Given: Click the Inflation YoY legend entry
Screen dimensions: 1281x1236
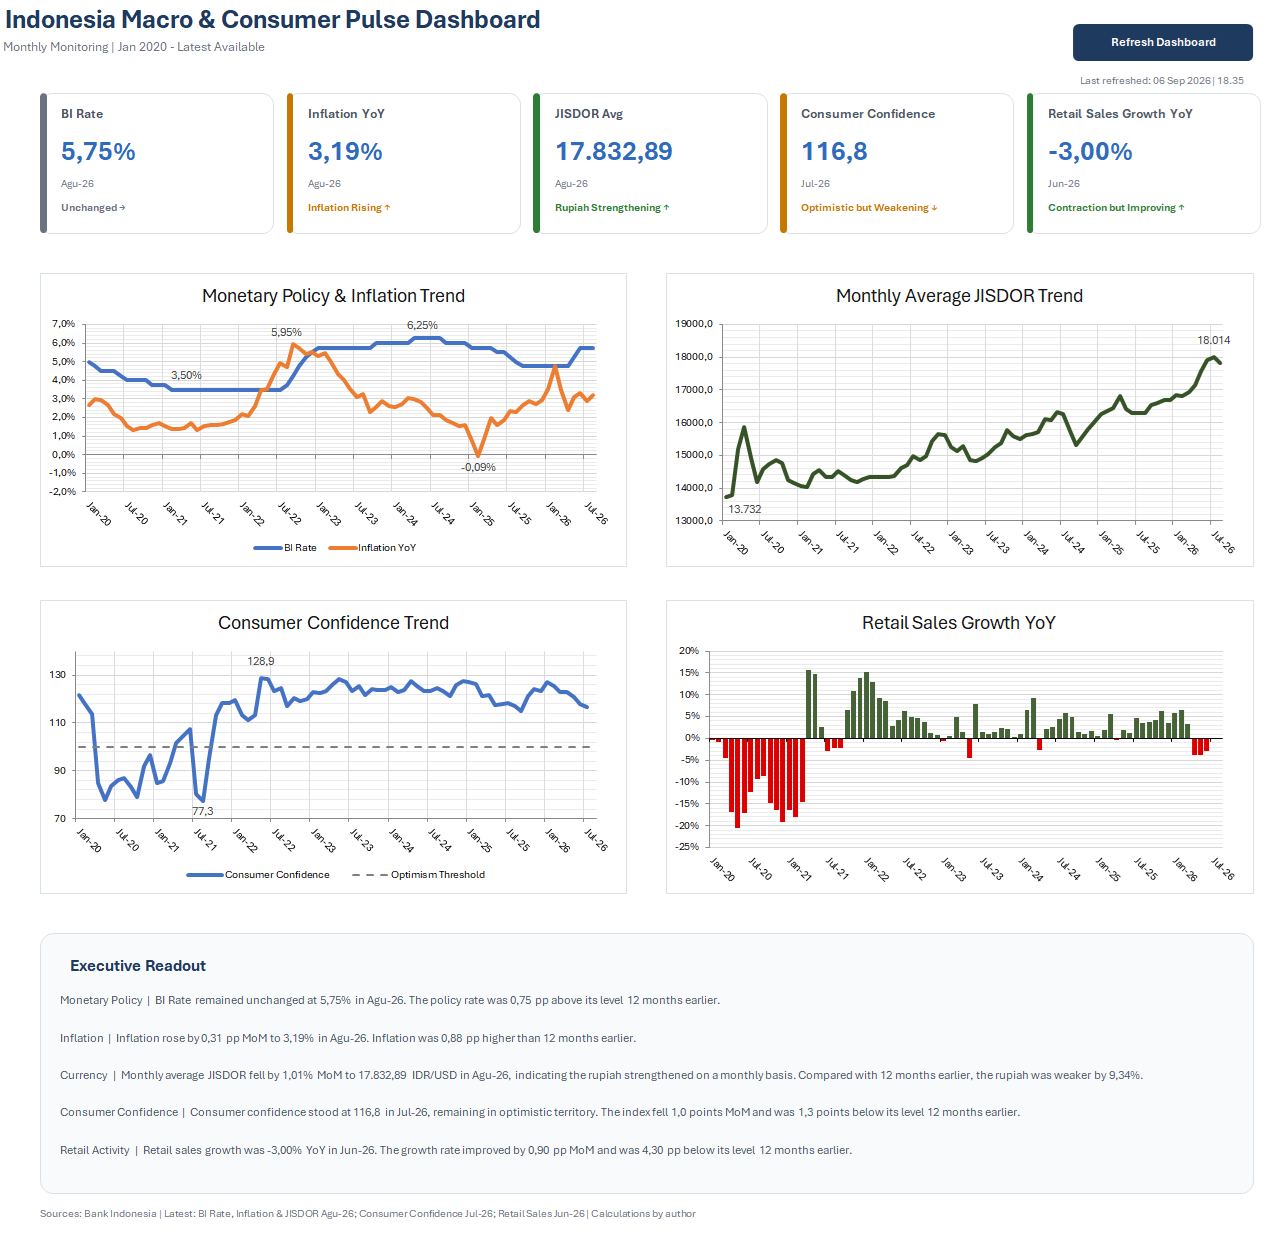Looking at the screenshot, I should click(372, 548).
